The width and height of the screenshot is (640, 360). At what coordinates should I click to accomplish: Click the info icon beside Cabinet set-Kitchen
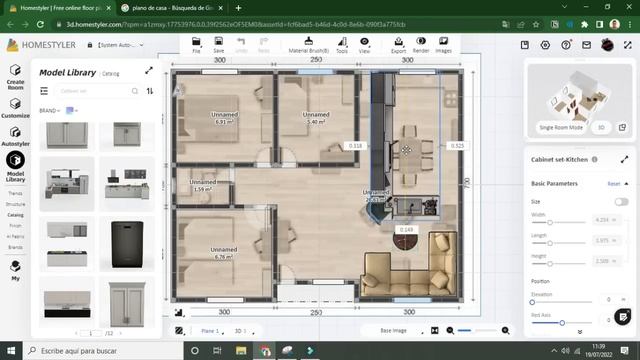point(595,160)
